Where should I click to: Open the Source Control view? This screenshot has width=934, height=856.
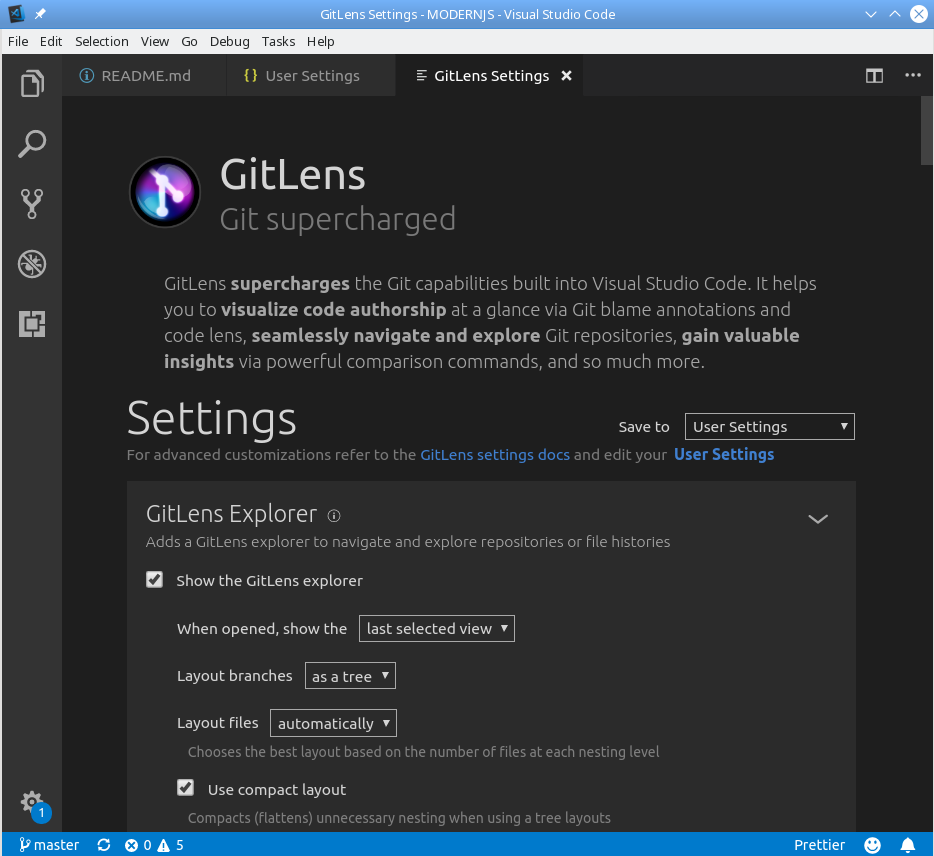click(x=32, y=204)
